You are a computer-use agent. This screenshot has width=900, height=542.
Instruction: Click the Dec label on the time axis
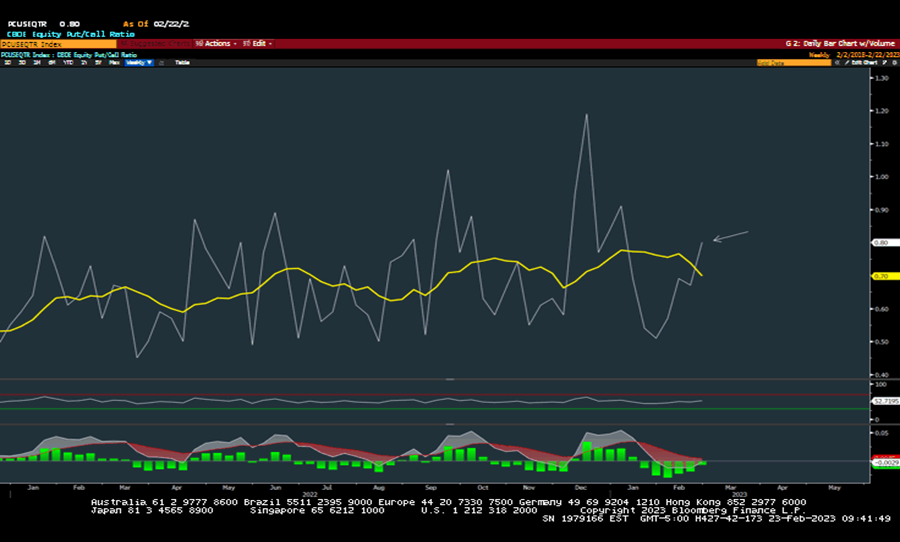[x=581, y=487]
